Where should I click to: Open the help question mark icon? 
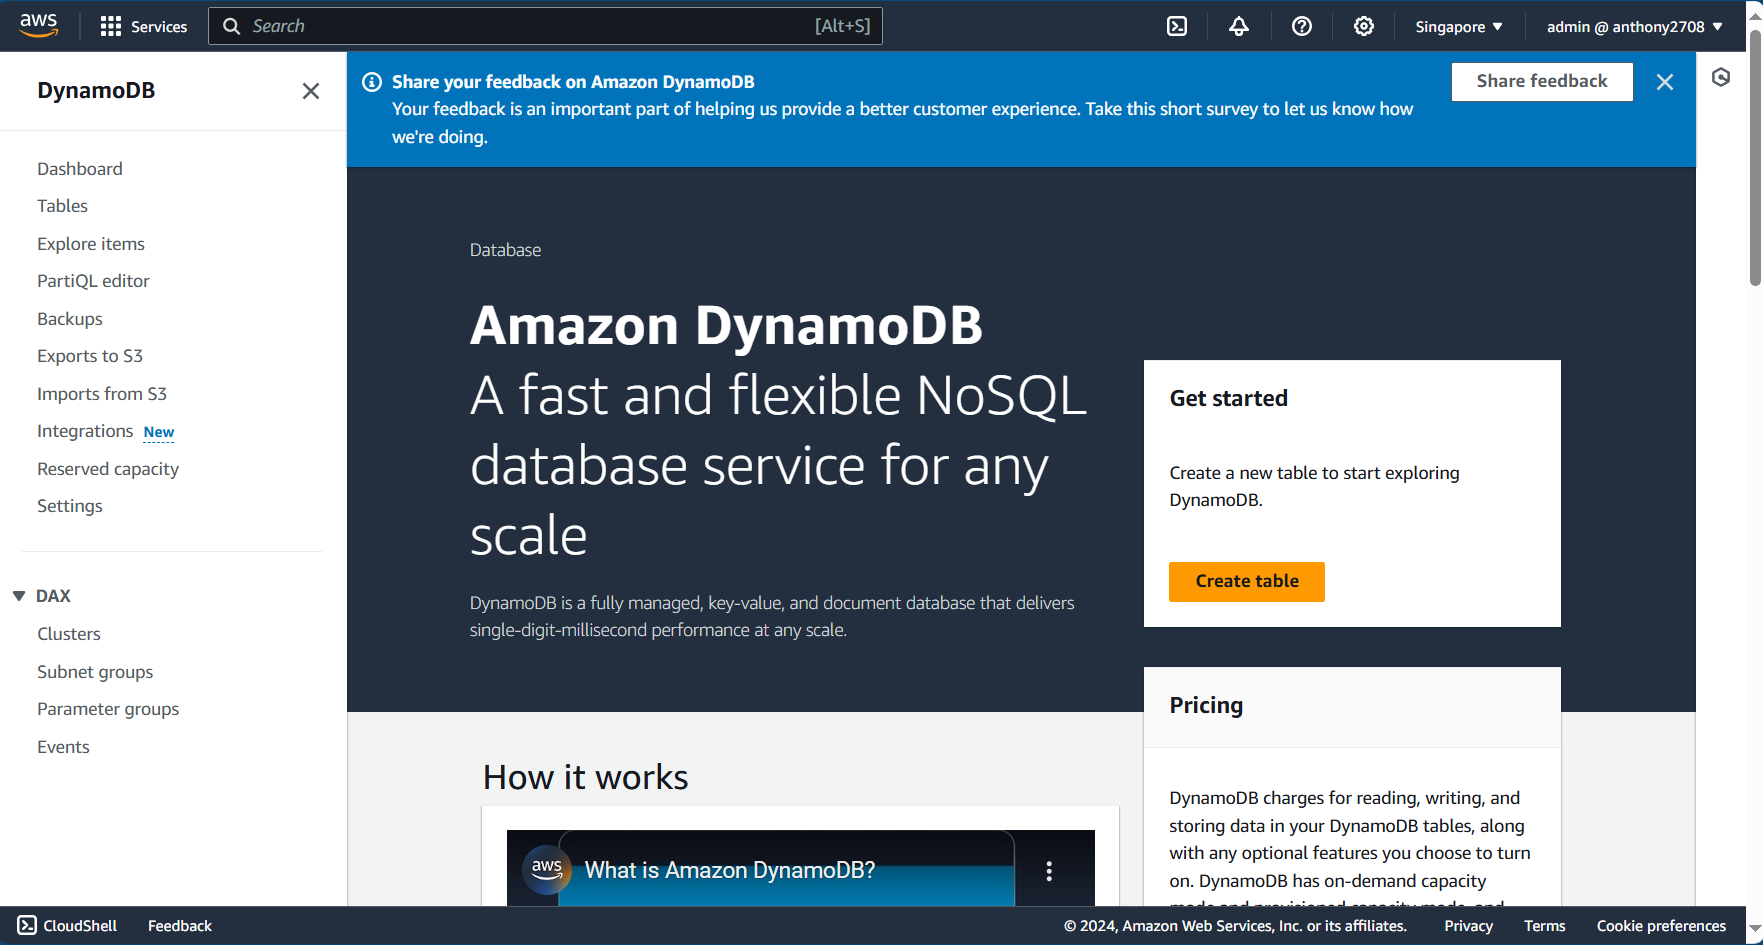coord(1301,26)
